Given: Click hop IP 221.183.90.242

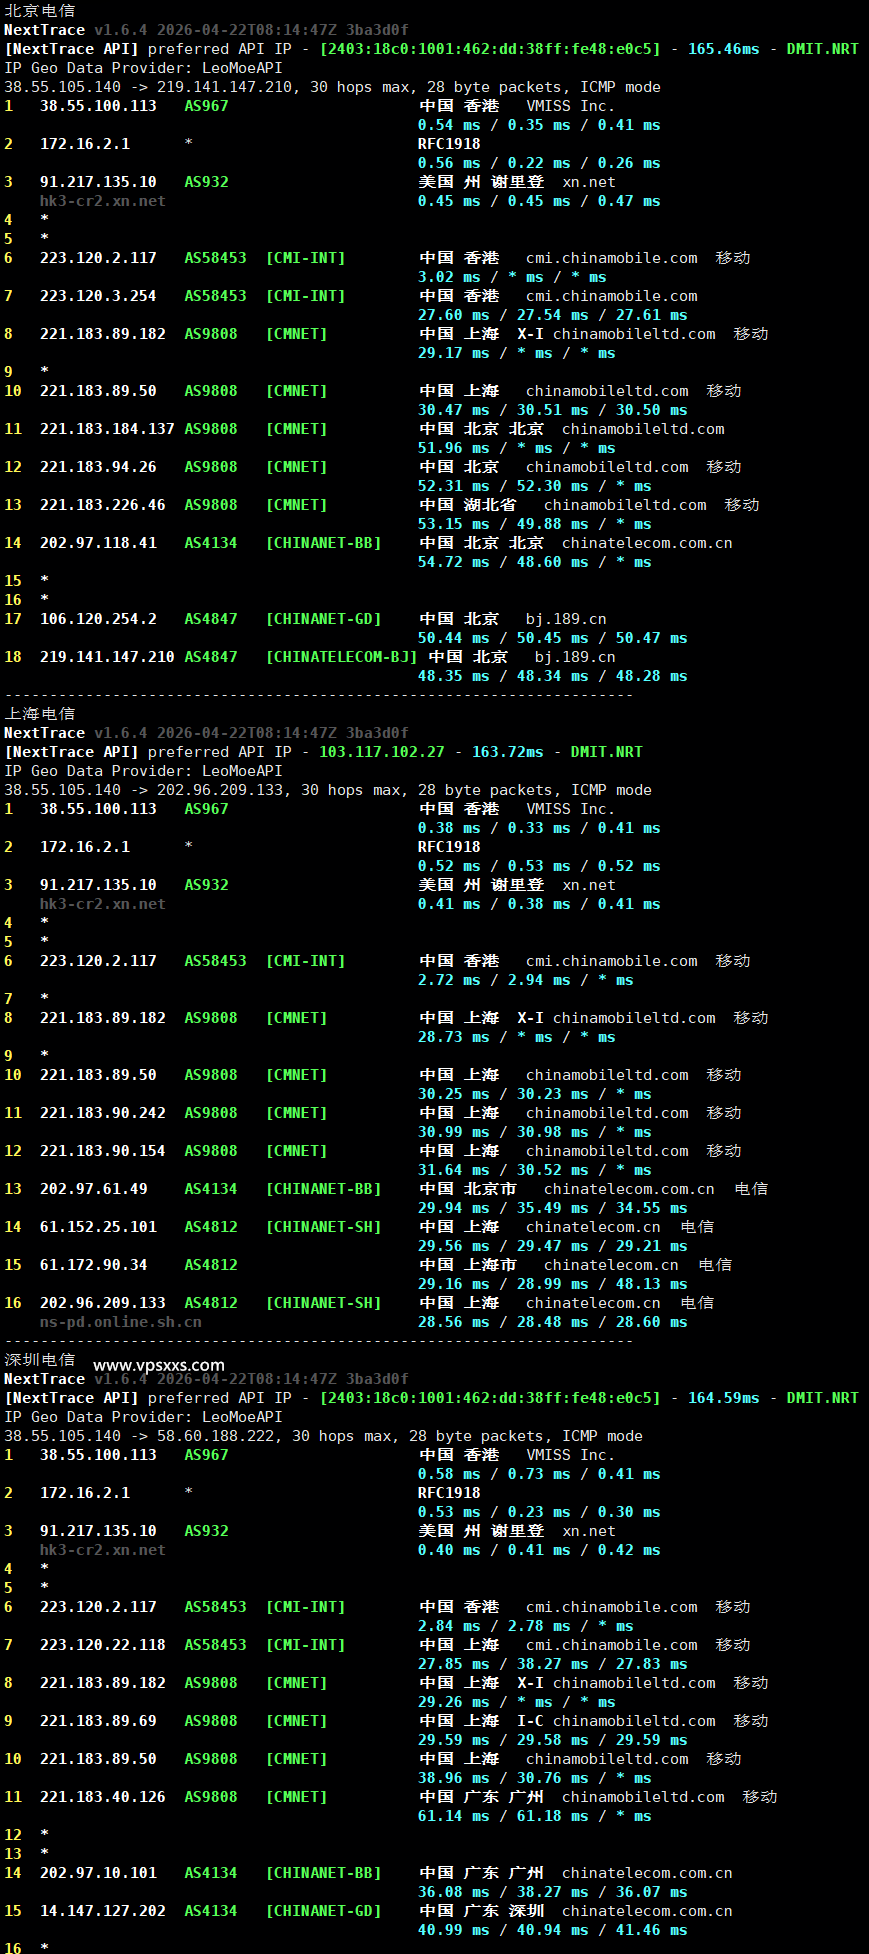Looking at the screenshot, I should [103, 1113].
